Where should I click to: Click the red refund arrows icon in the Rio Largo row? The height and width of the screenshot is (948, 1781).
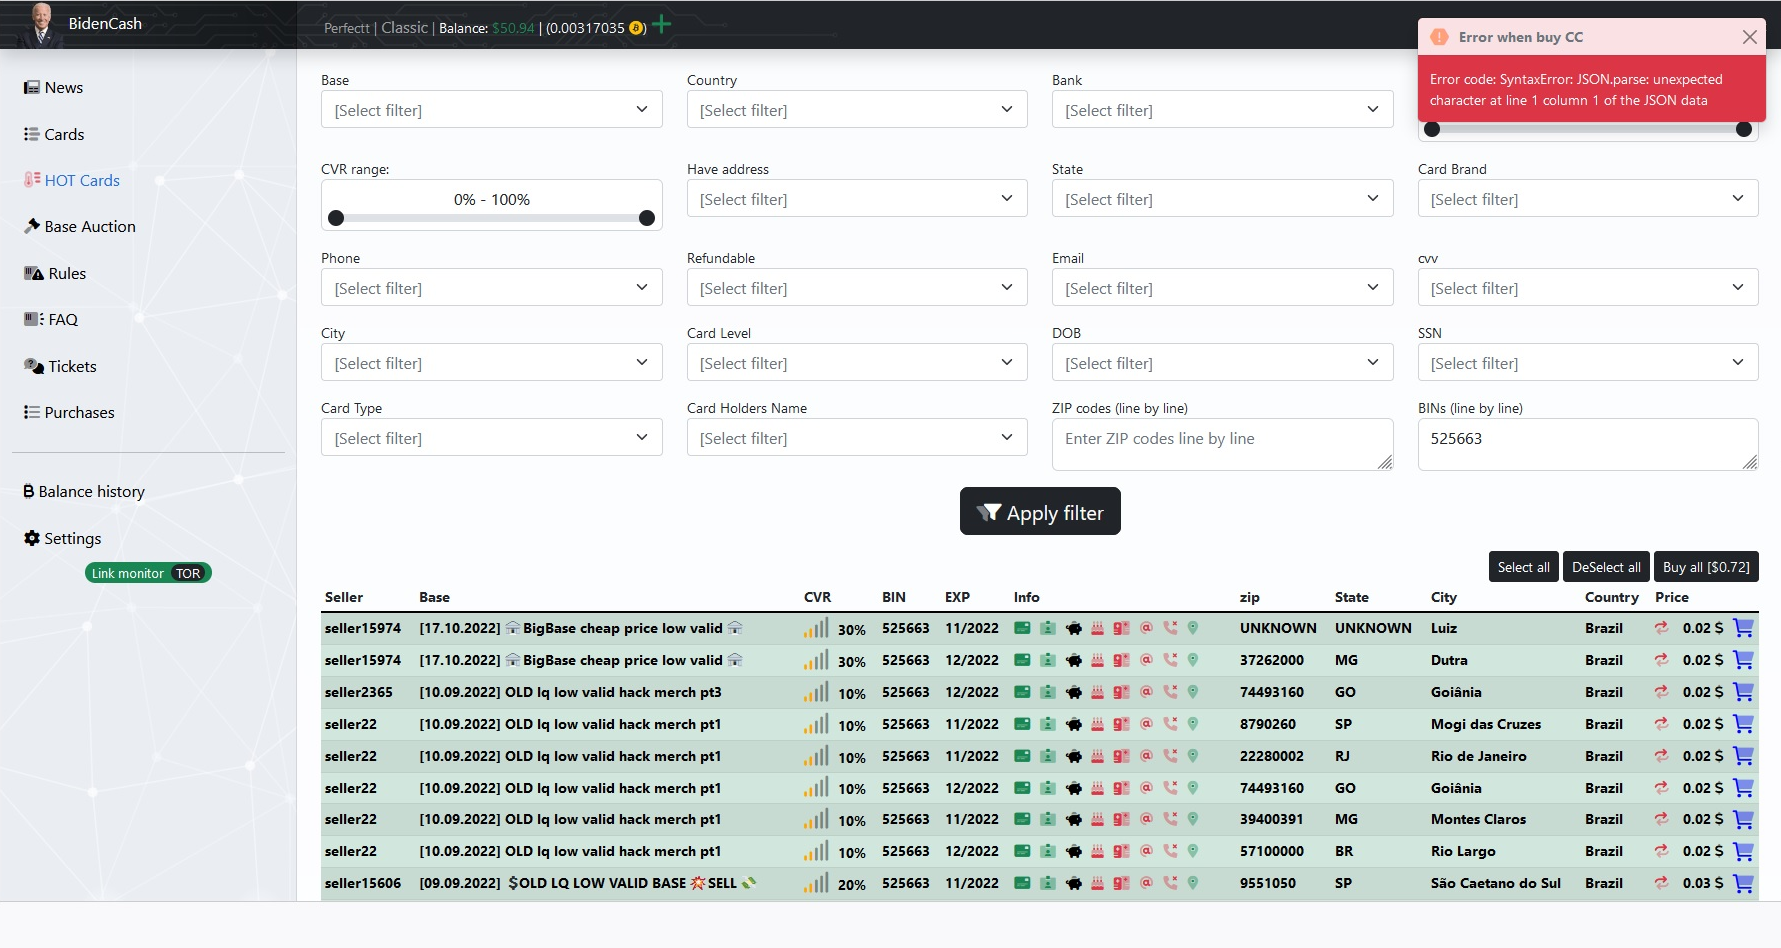pyautogui.click(x=1661, y=851)
